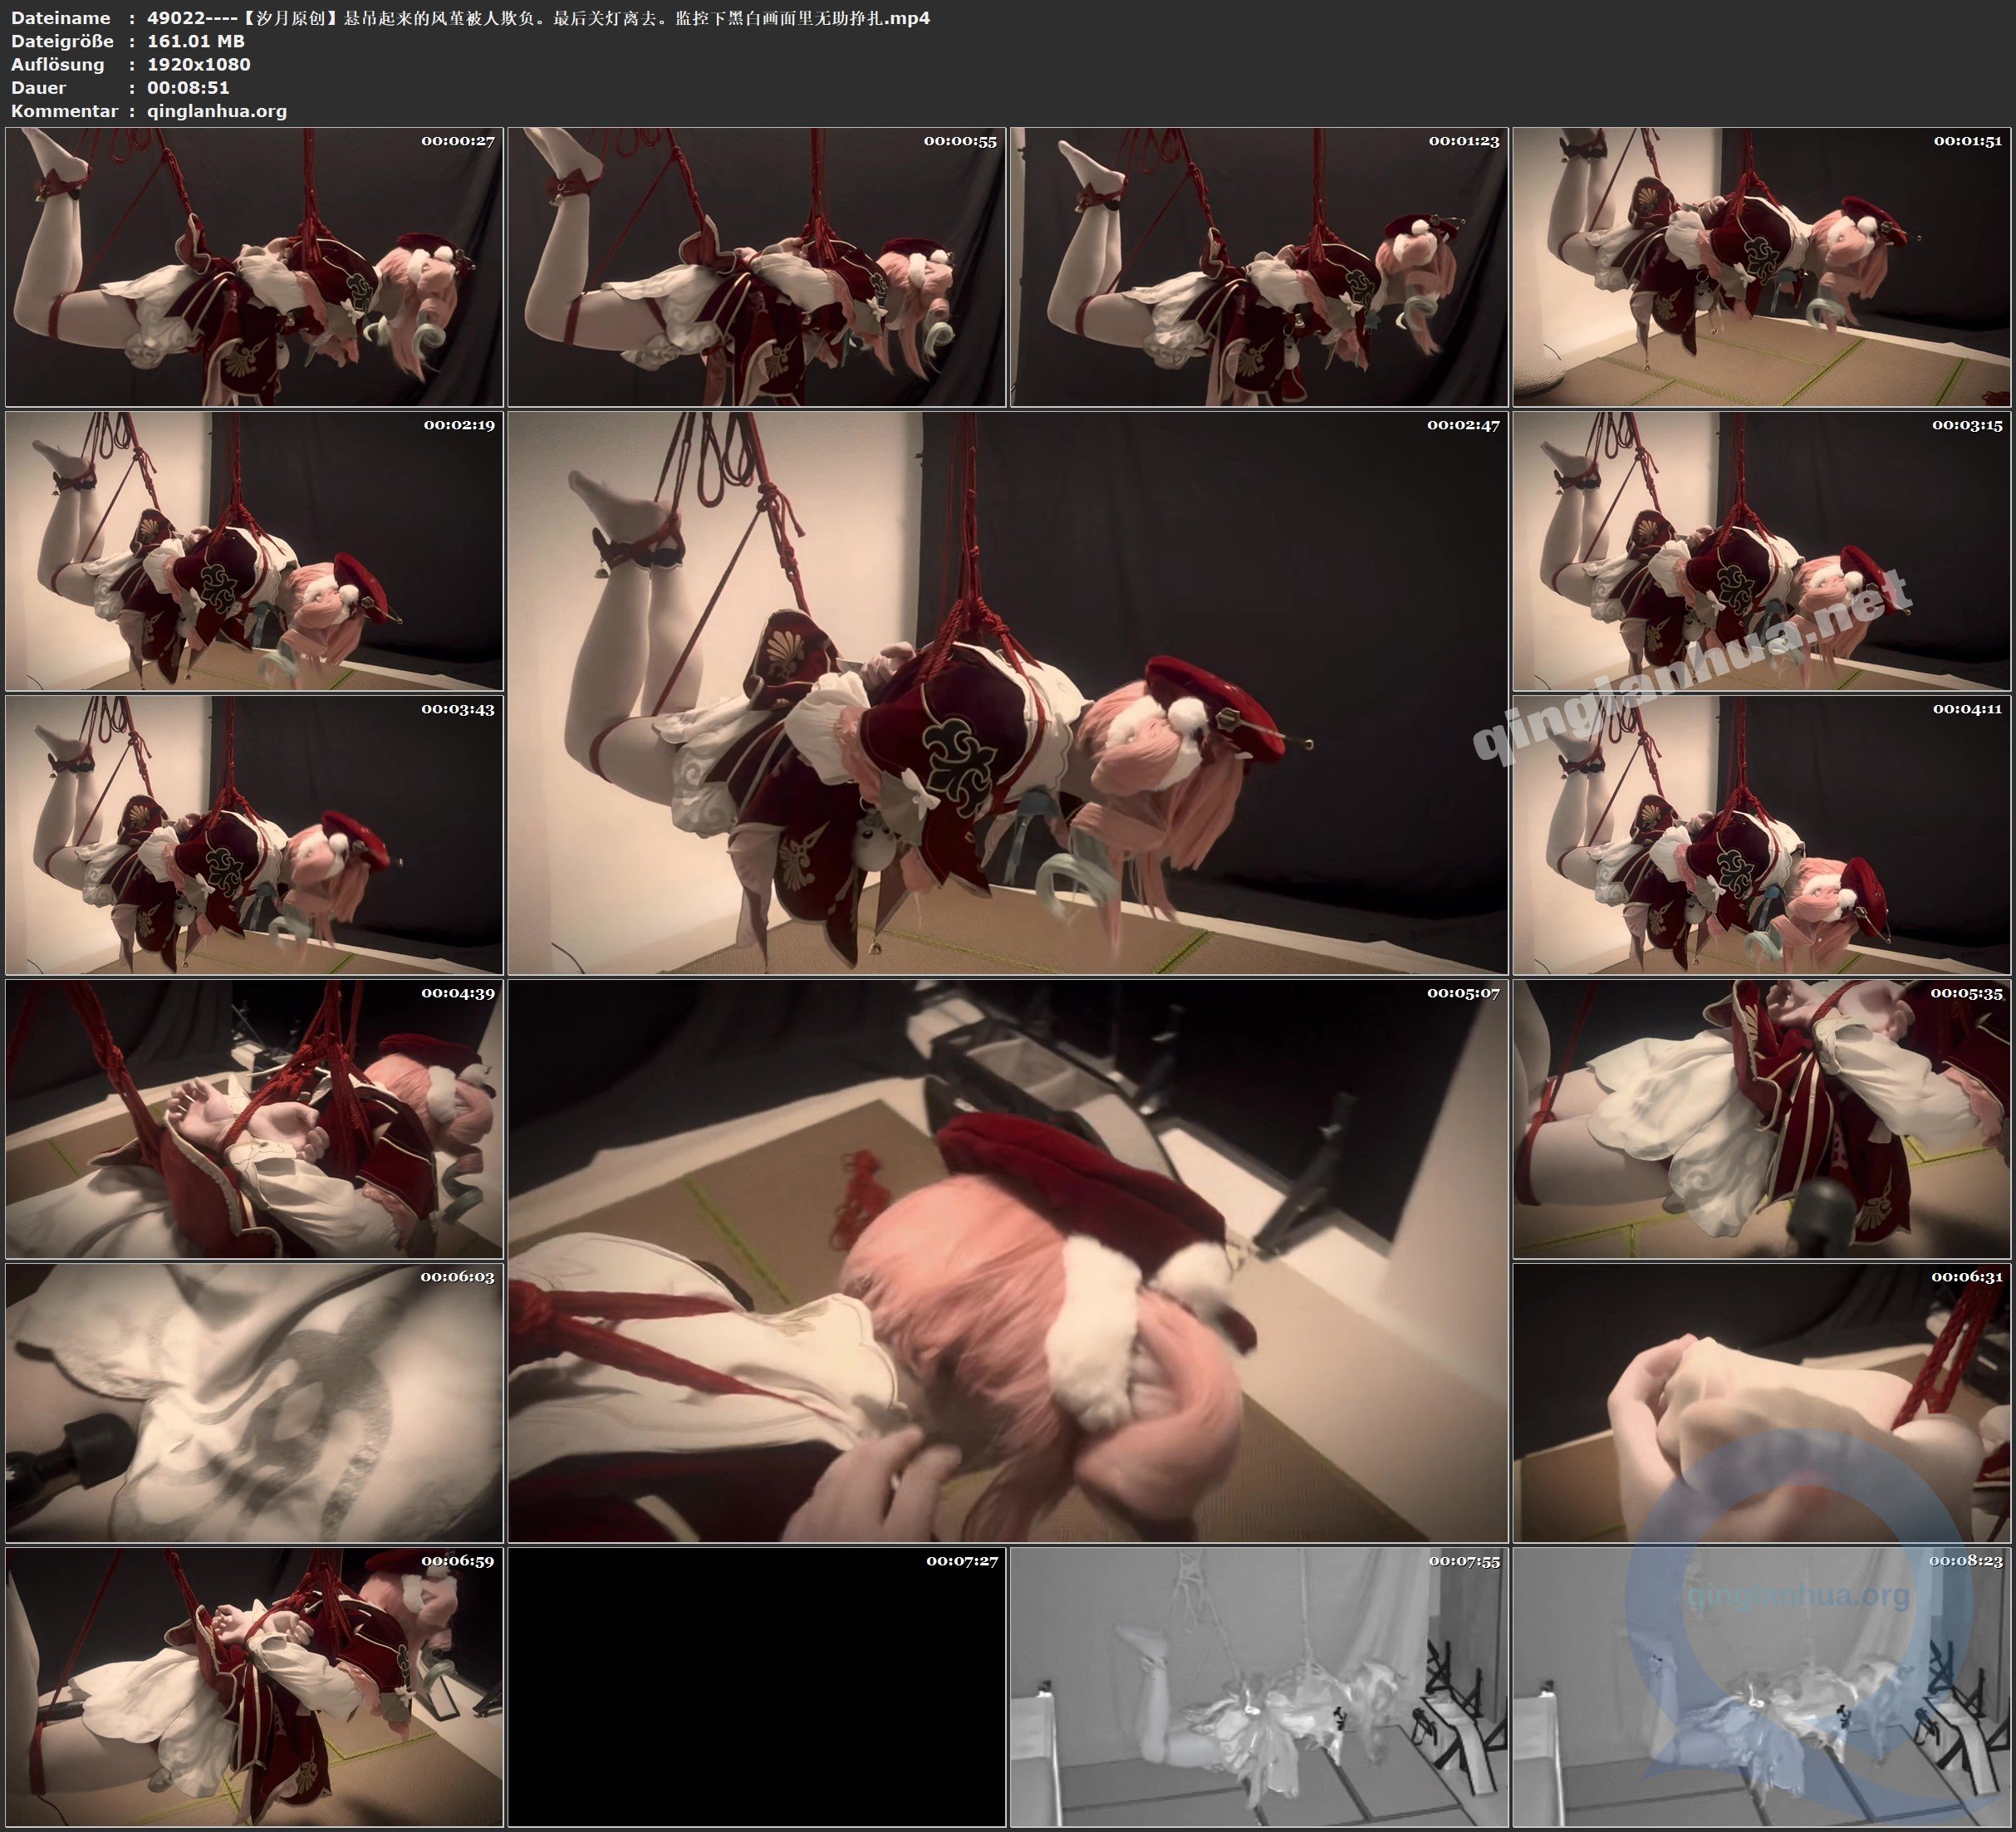Select the thumbnail at 00:06:31
The width and height of the screenshot is (2016, 1832).
pyautogui.click(x=1761, y=1402)
